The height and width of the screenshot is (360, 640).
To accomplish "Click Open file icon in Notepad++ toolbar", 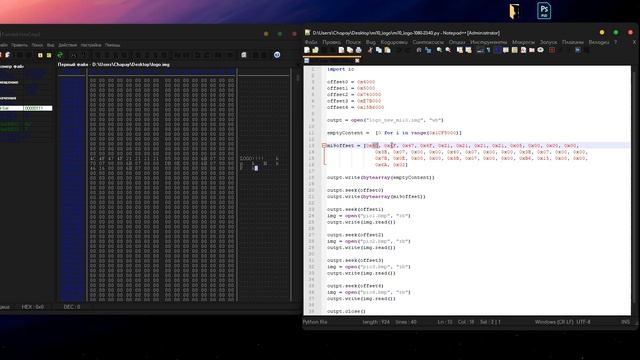I will [316, 50].
